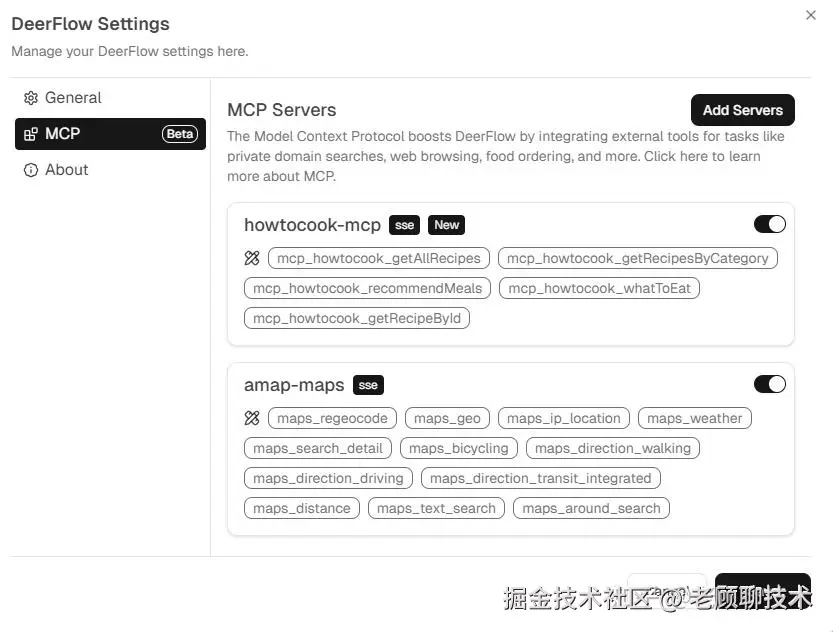Click the sse badge beside howtocook-mcp
Screen dimensions: 833x632
(404, 225)
